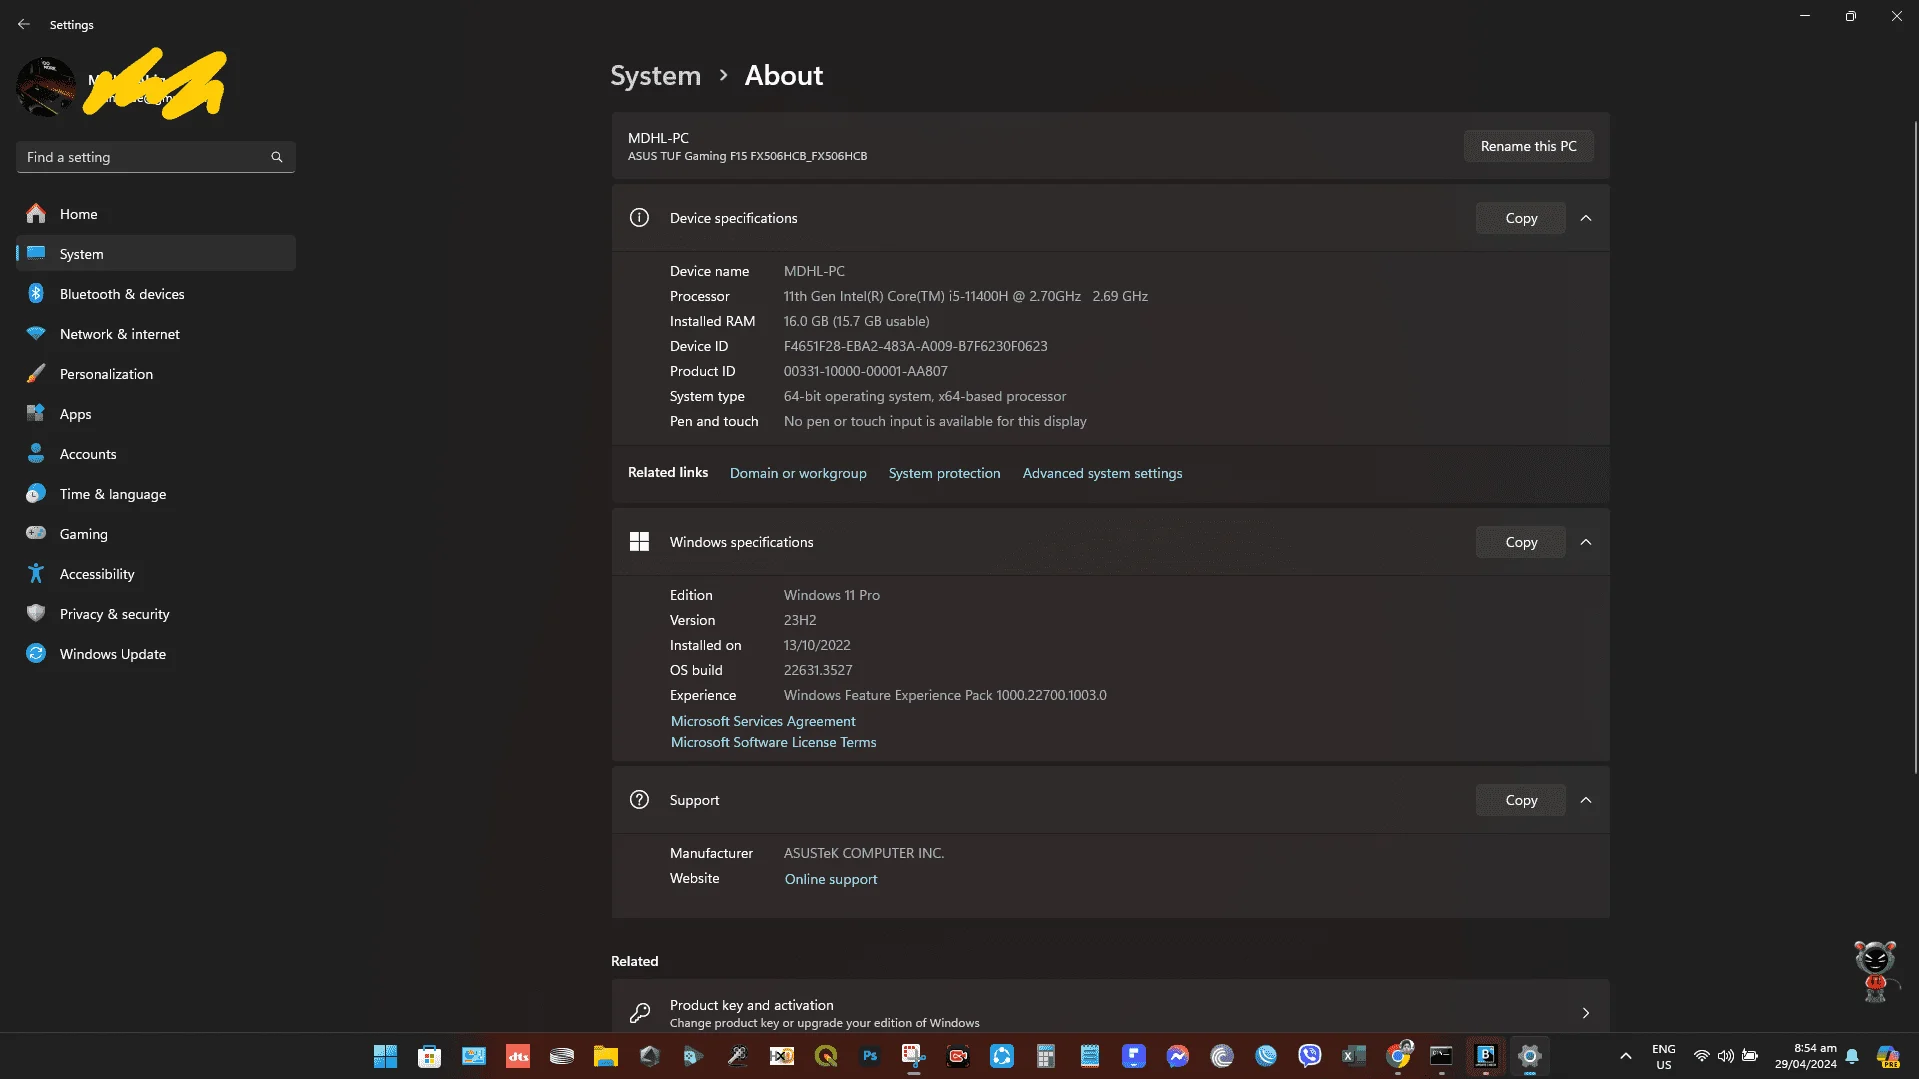Screen dimensions: 1919x1079
Task: Switch to Google Chrome on taskbar
Action: tap(1398, 1056)
